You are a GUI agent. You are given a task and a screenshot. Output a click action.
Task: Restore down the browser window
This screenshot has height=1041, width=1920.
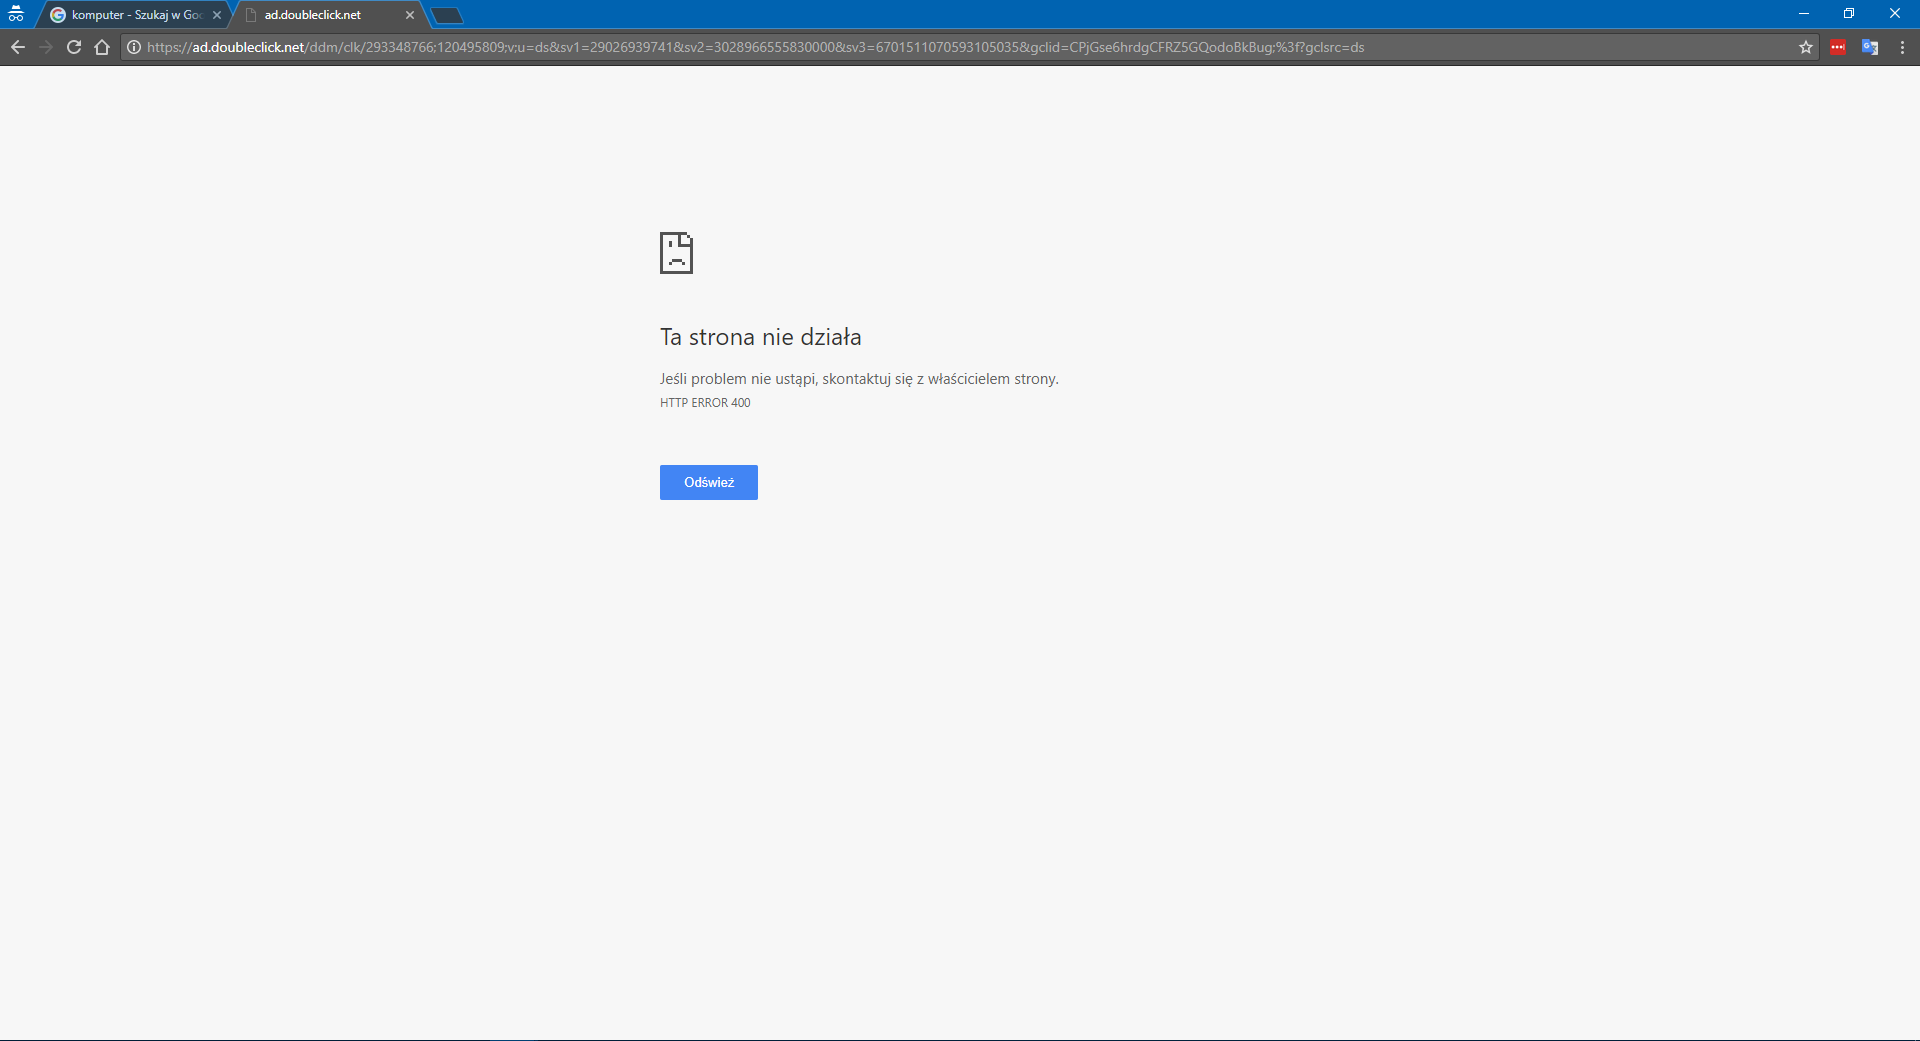coord(1849,13)
